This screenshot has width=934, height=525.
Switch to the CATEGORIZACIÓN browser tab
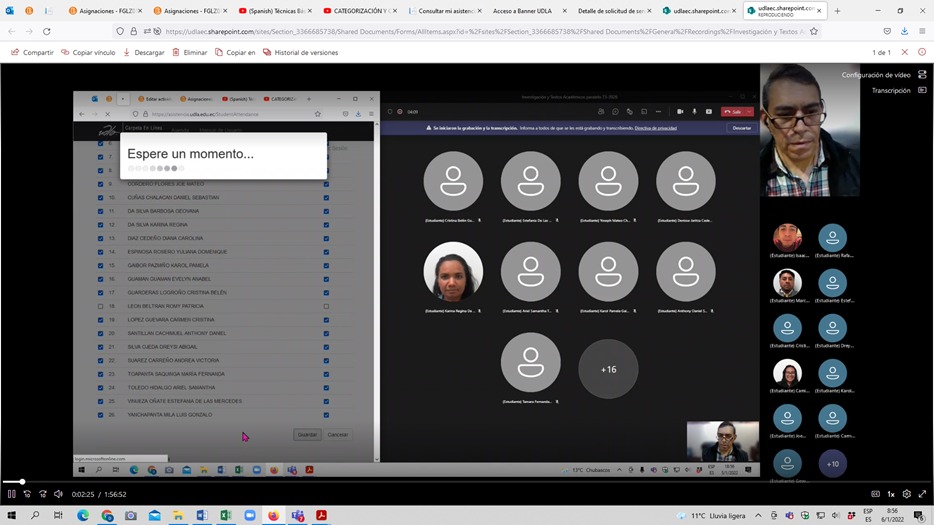tap(360, 11)
